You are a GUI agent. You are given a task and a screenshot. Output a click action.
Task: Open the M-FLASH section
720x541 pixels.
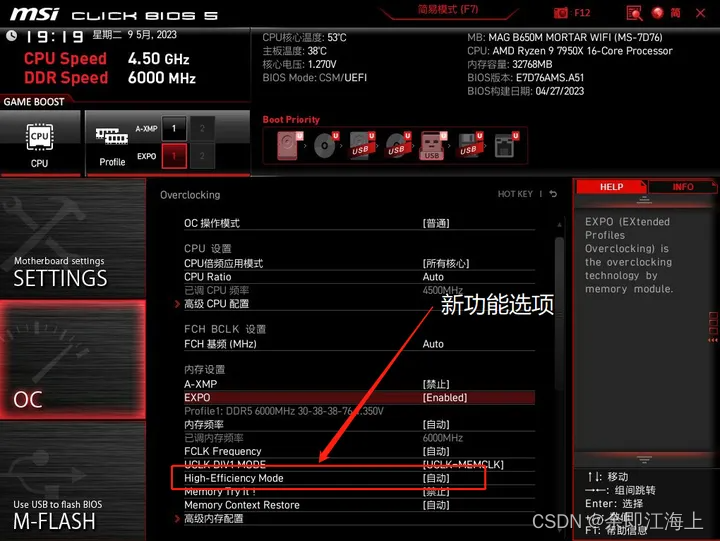[73, 481]
